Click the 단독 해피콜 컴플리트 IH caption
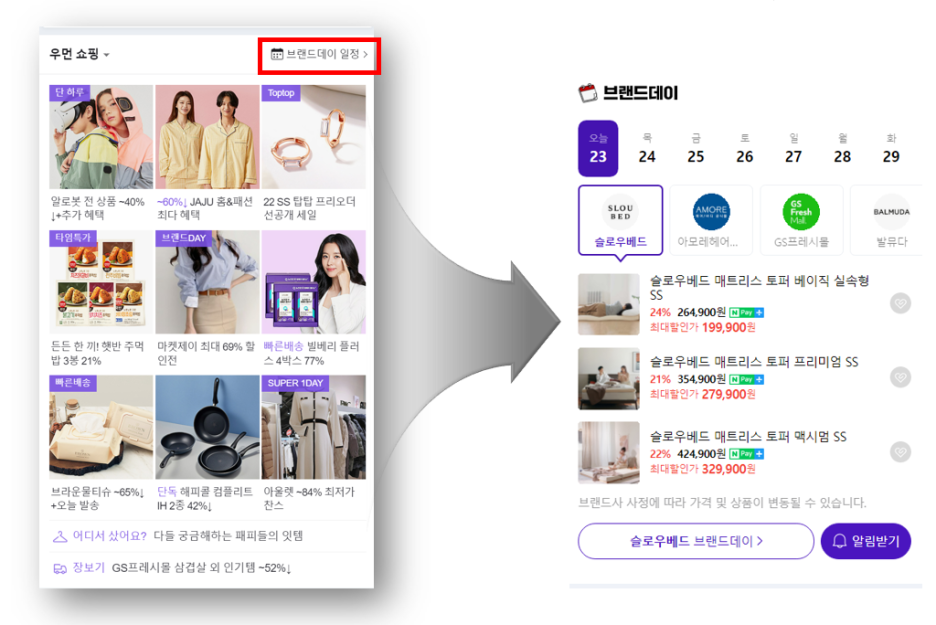 [x=205, y=498]
